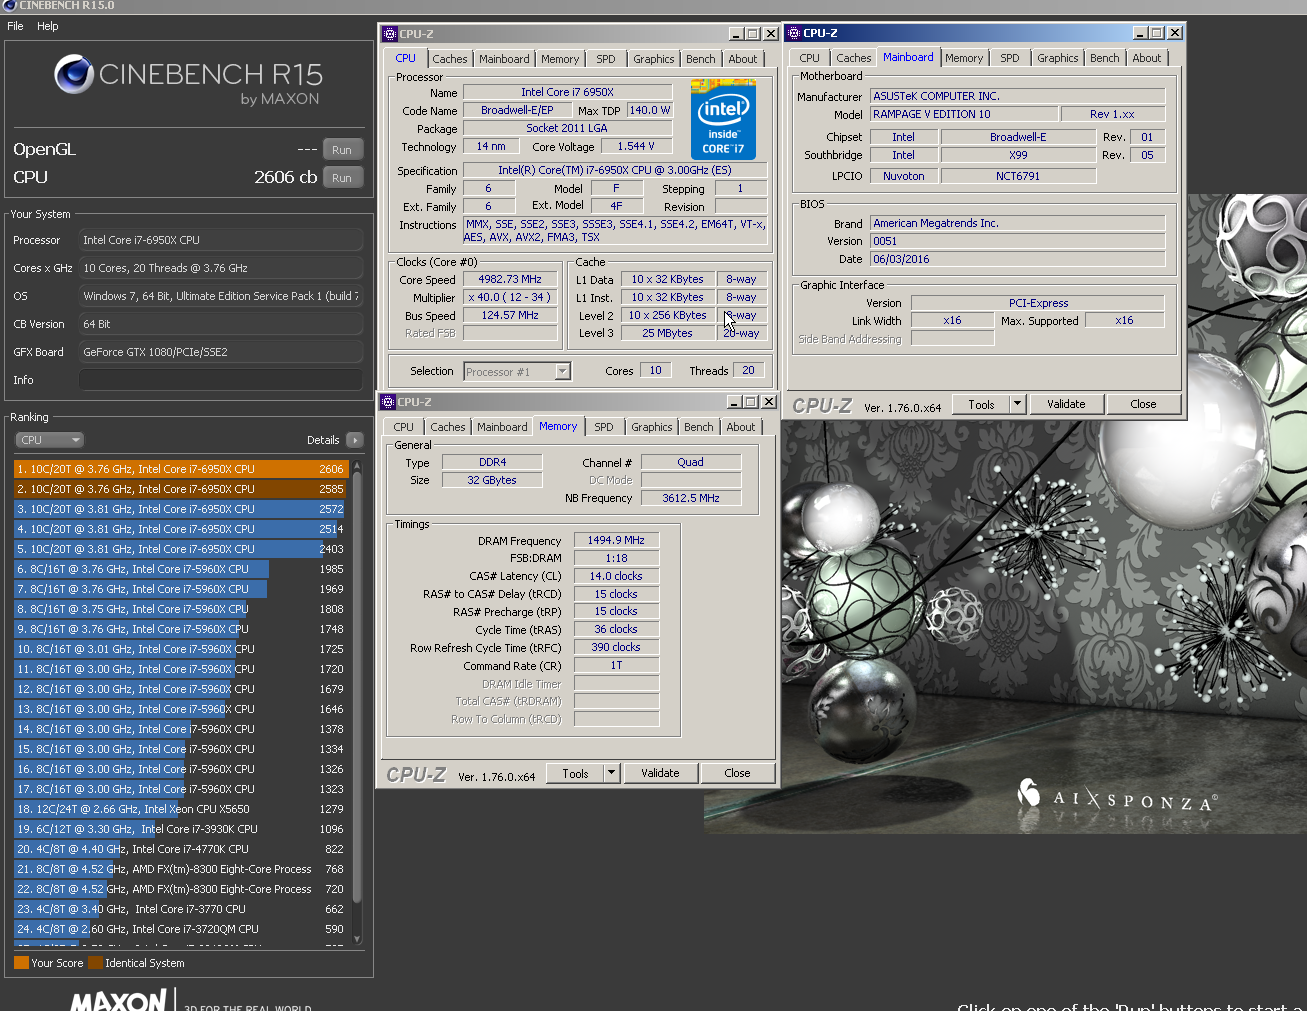Open About tab in Mainboard CPU-Z window
Screen dimensions: 1307x1011
pyautogui.click(x=1147, y=58)
